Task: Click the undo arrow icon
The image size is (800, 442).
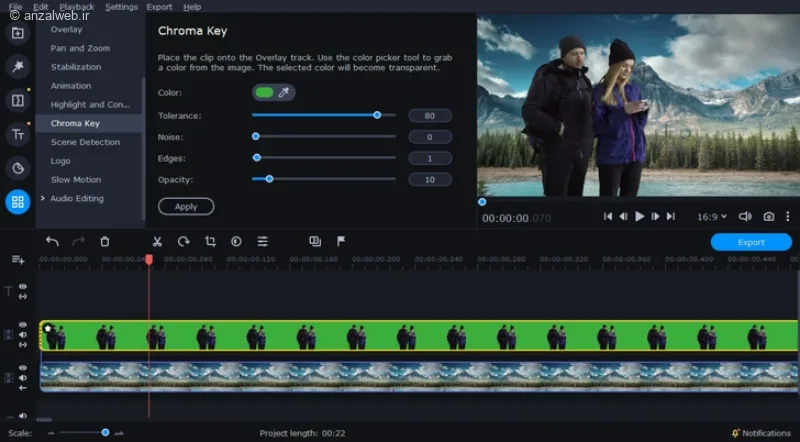Action: [x=52, y=241]
